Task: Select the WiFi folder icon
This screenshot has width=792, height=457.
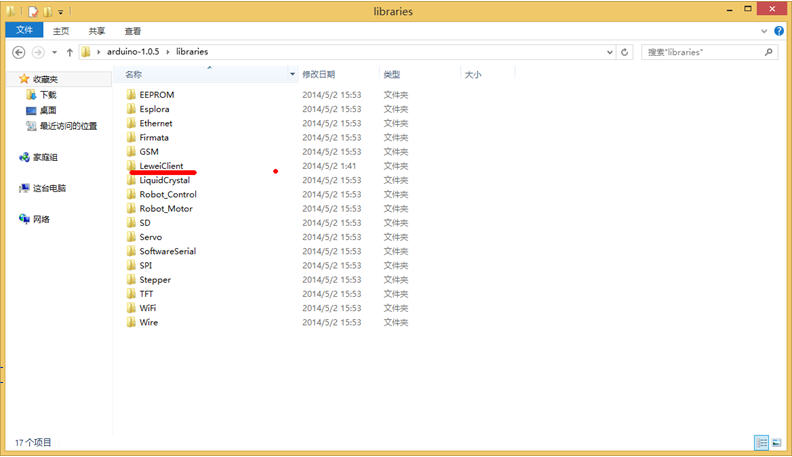Action: 131,308
